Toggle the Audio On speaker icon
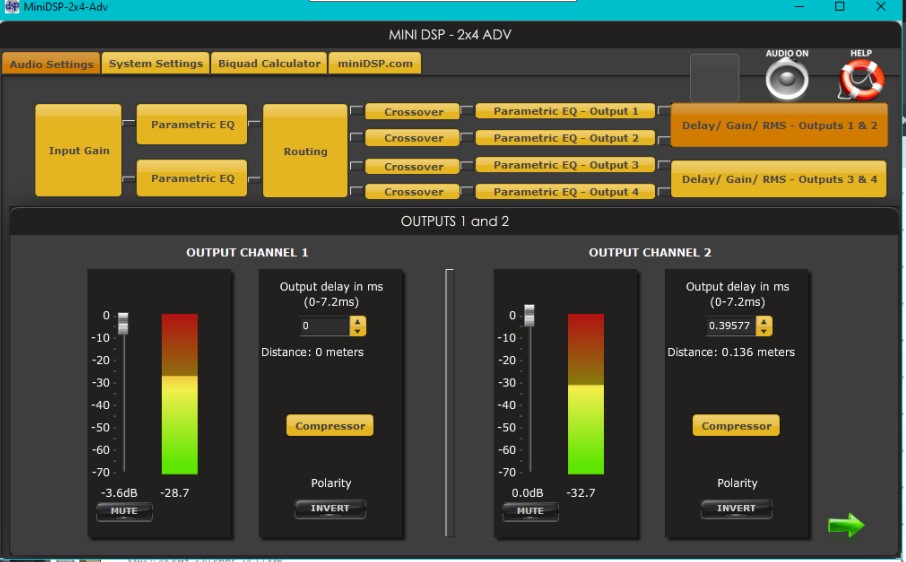Viewport: 906px width, 562px height. pos(787,80)
